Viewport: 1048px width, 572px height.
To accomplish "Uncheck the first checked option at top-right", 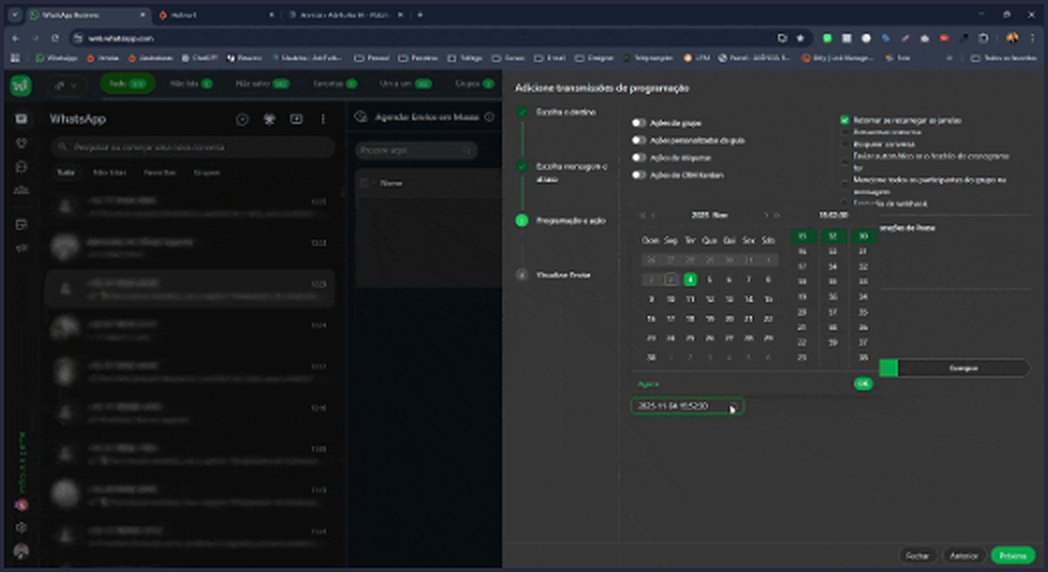I will [844, 120].
